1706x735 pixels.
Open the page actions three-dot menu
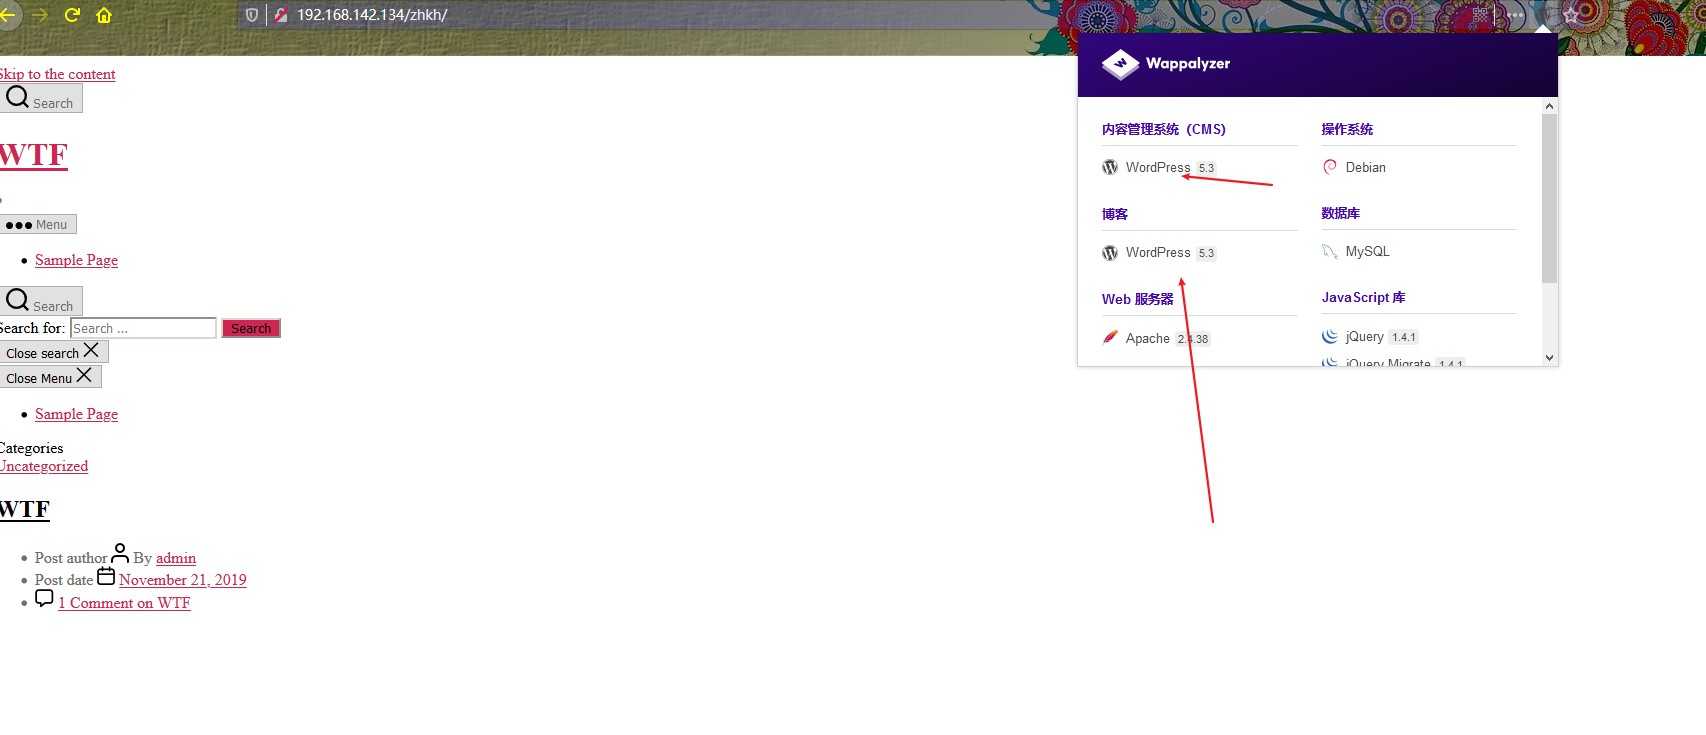(x=1517, y=15)
